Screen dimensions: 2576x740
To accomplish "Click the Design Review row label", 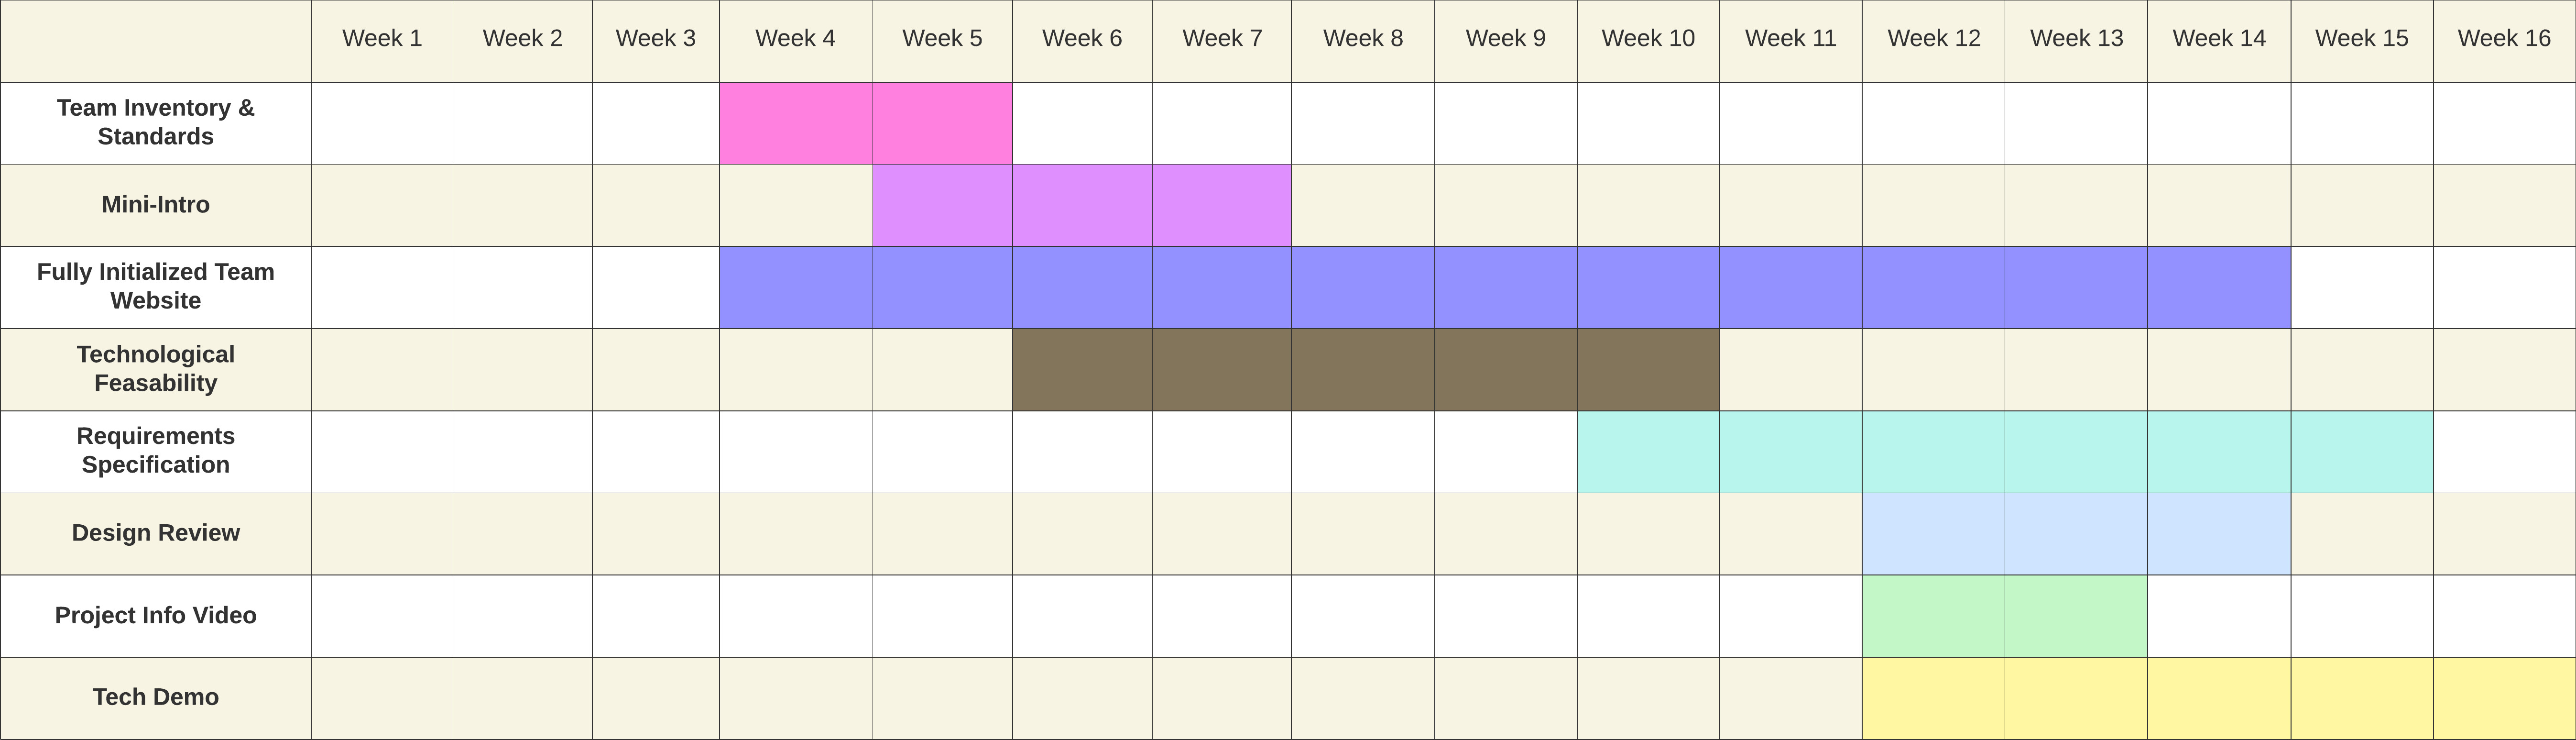I will point(156,534).
